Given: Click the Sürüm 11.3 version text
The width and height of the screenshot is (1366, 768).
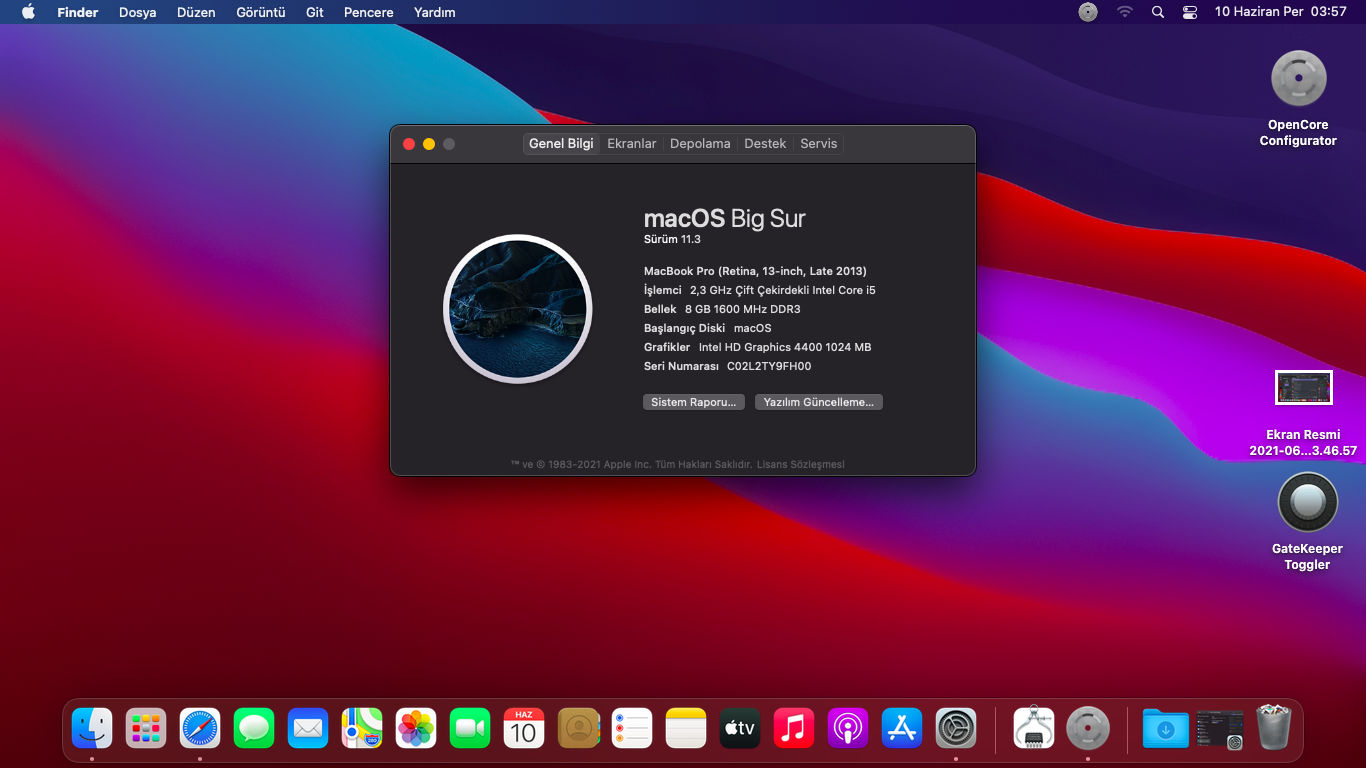Looking at the screenshot, I should pos(672,240).
